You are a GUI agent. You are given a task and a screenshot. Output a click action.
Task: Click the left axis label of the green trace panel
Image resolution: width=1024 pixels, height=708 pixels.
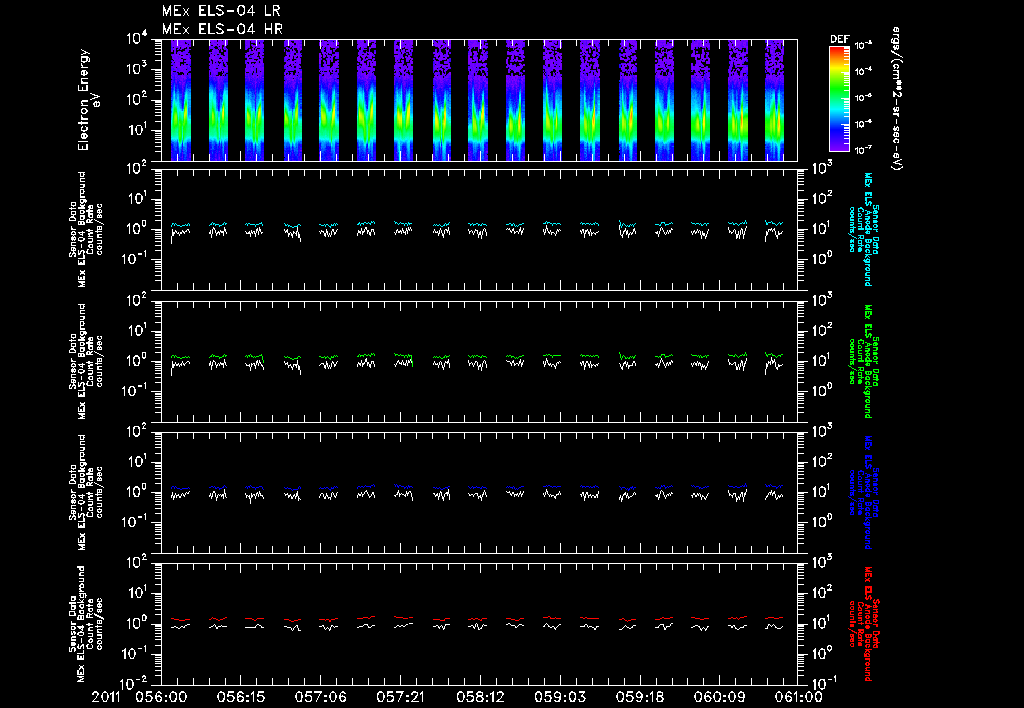86,361
